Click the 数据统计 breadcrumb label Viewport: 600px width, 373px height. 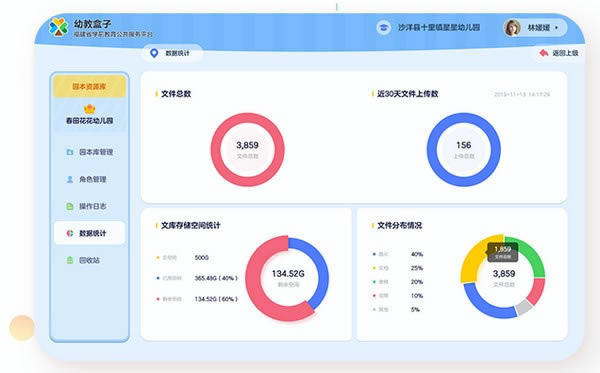[177, 53]
